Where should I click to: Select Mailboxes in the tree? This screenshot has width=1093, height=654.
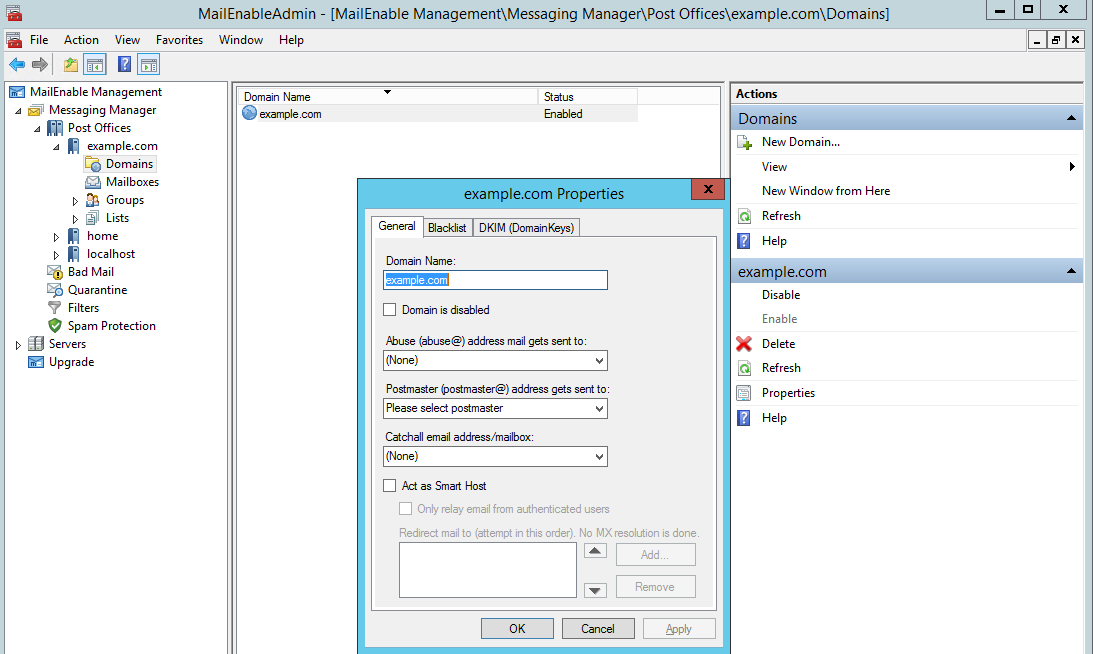click(x=132, y=182)
